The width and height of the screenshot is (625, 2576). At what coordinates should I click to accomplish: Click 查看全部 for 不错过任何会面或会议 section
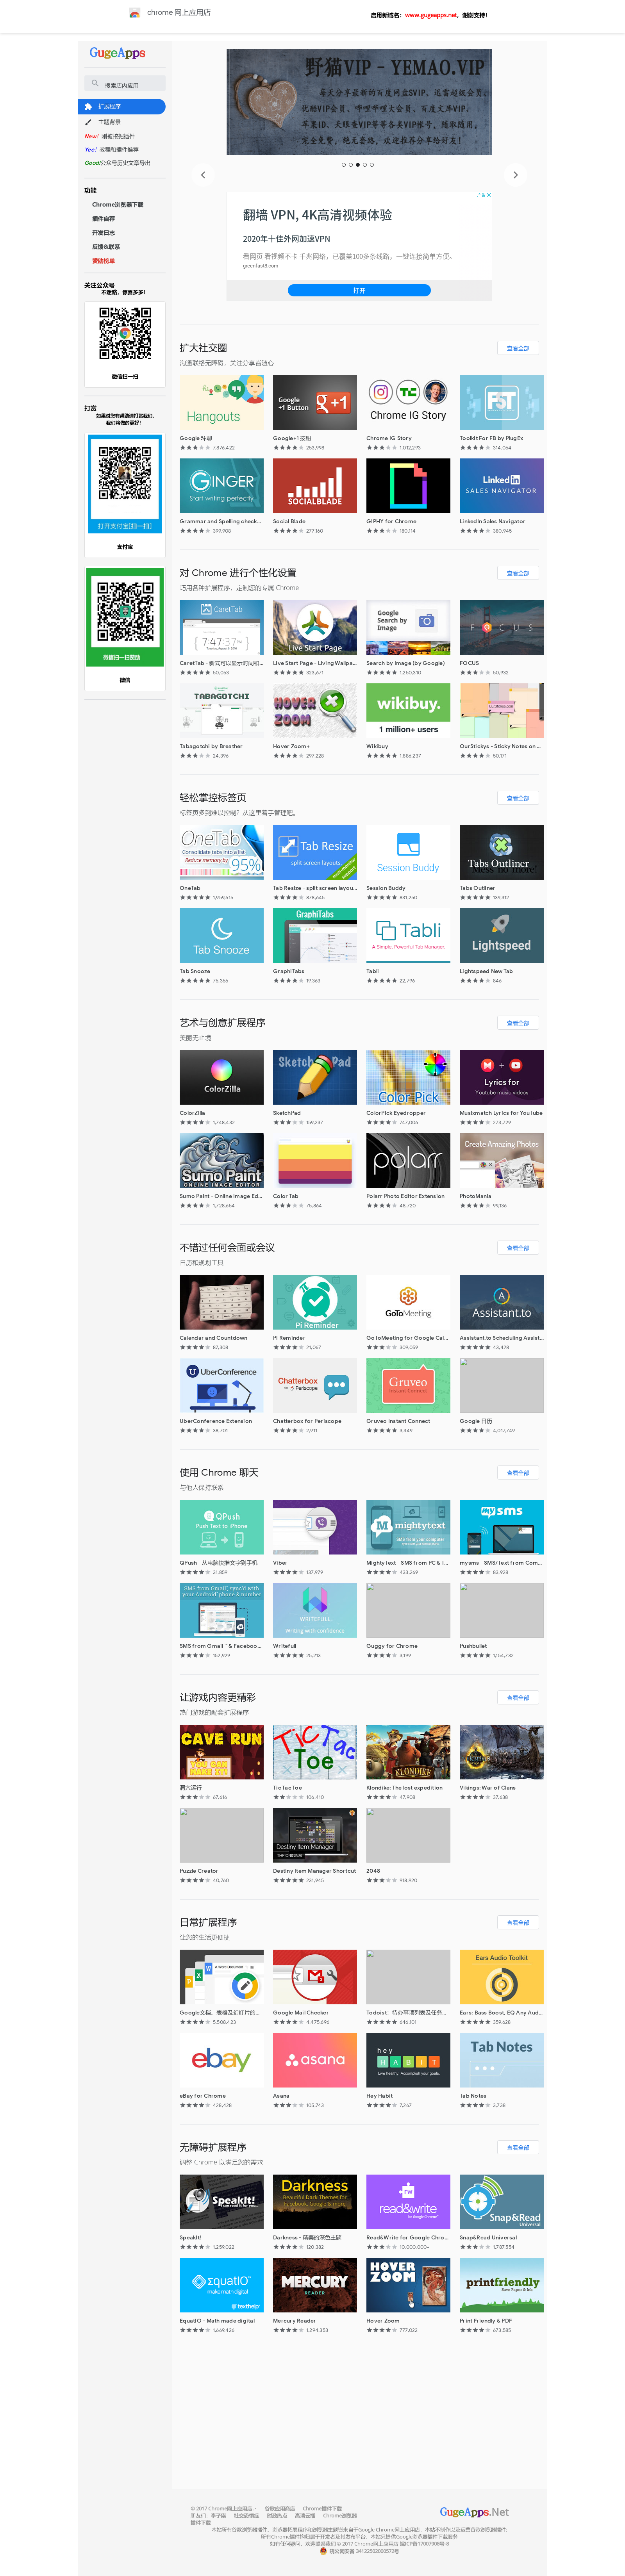coord(518,1248)
